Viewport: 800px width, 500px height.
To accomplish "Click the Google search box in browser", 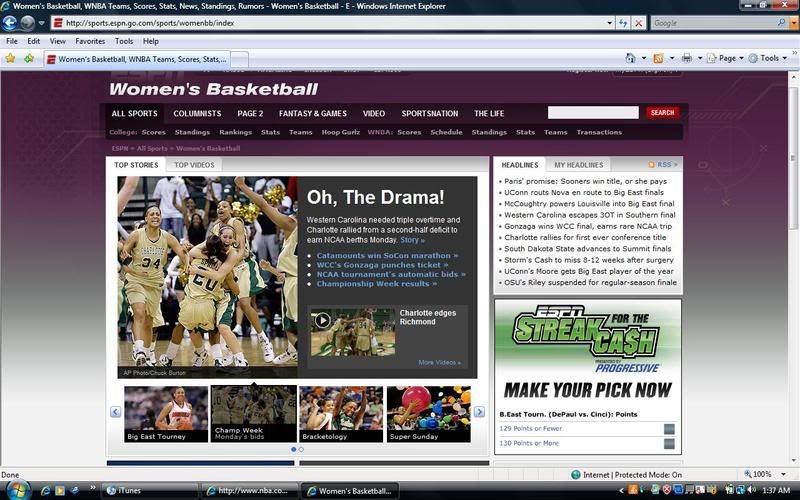I will pyautogui.click(x=713, y=23).
